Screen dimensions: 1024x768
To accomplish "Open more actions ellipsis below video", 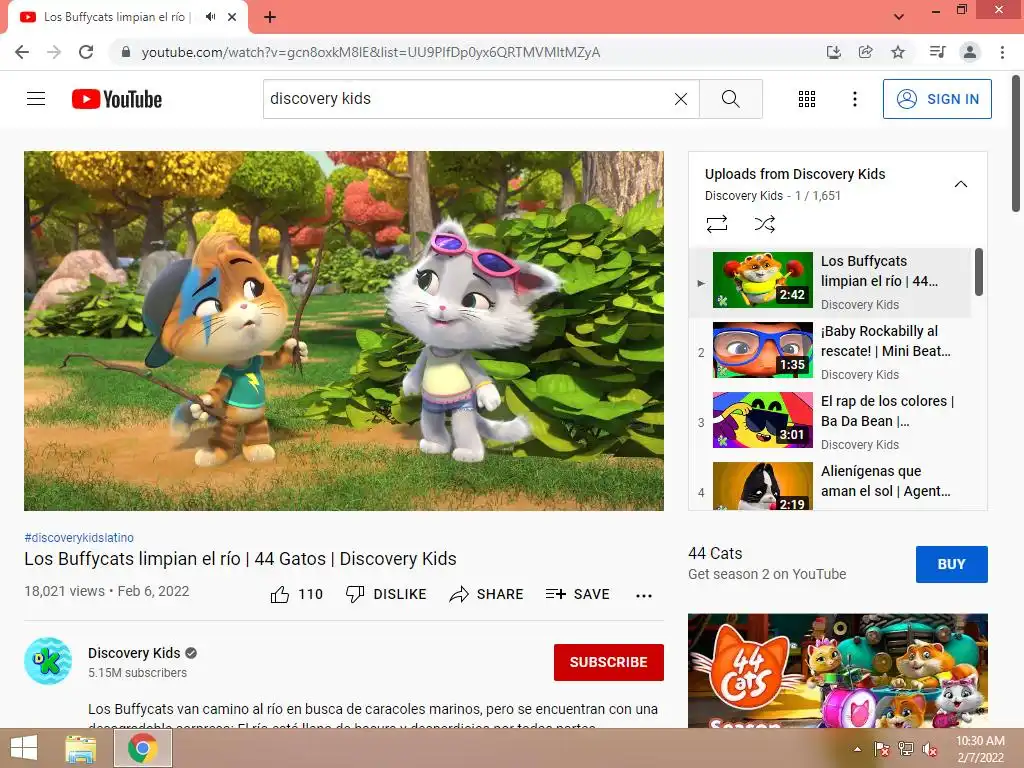I will coord(643,595).
